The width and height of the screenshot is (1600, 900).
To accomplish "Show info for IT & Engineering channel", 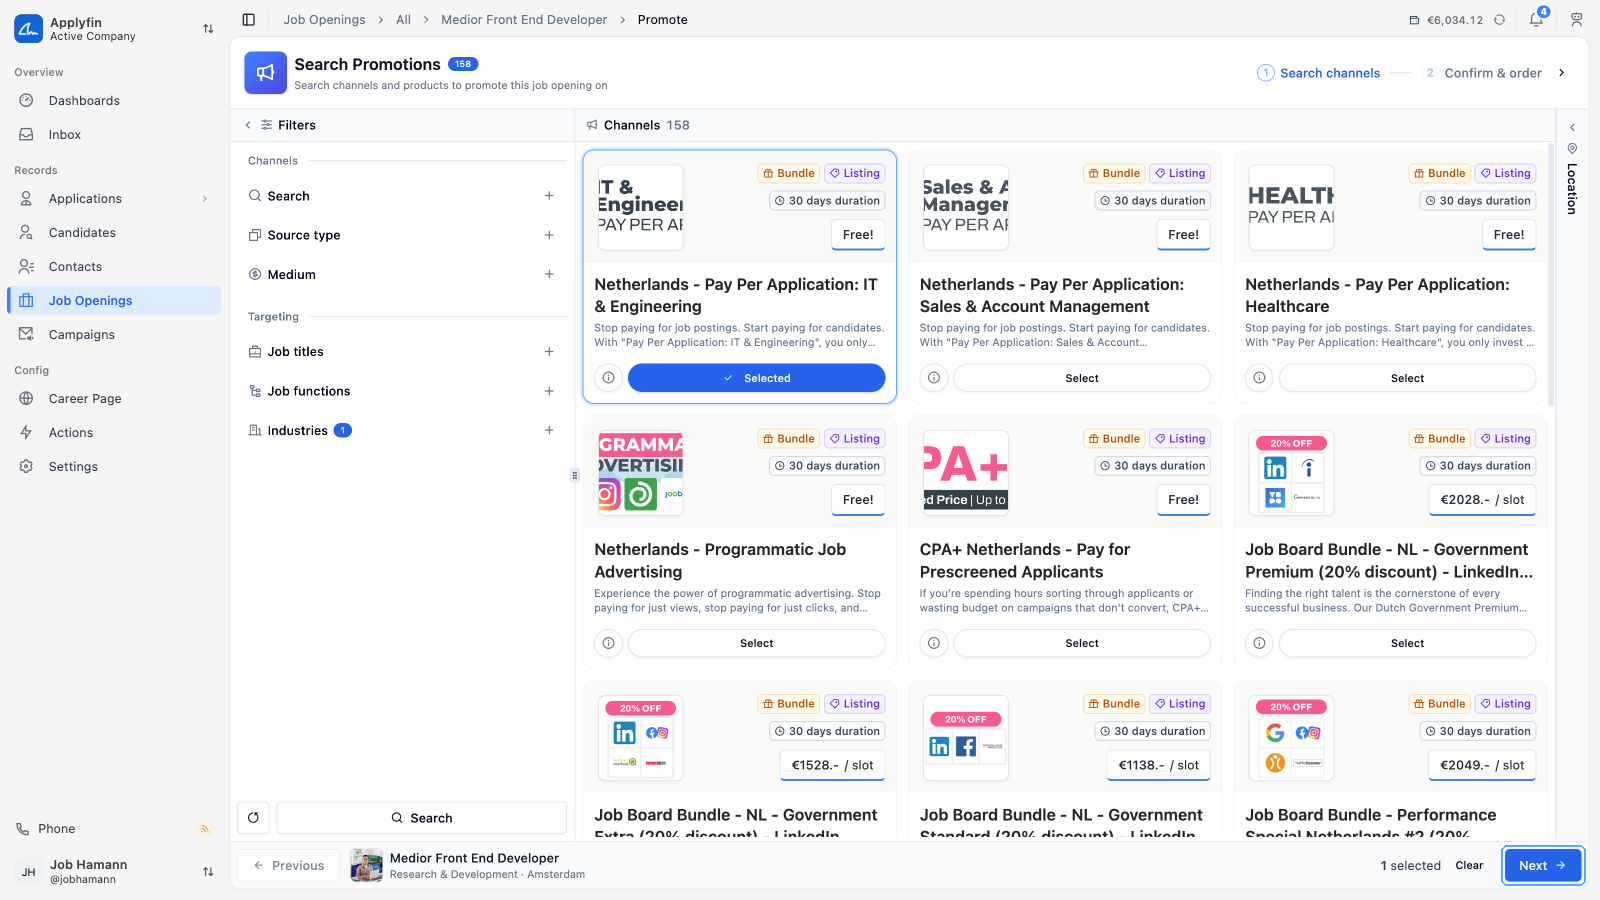I will click(608, 378).
